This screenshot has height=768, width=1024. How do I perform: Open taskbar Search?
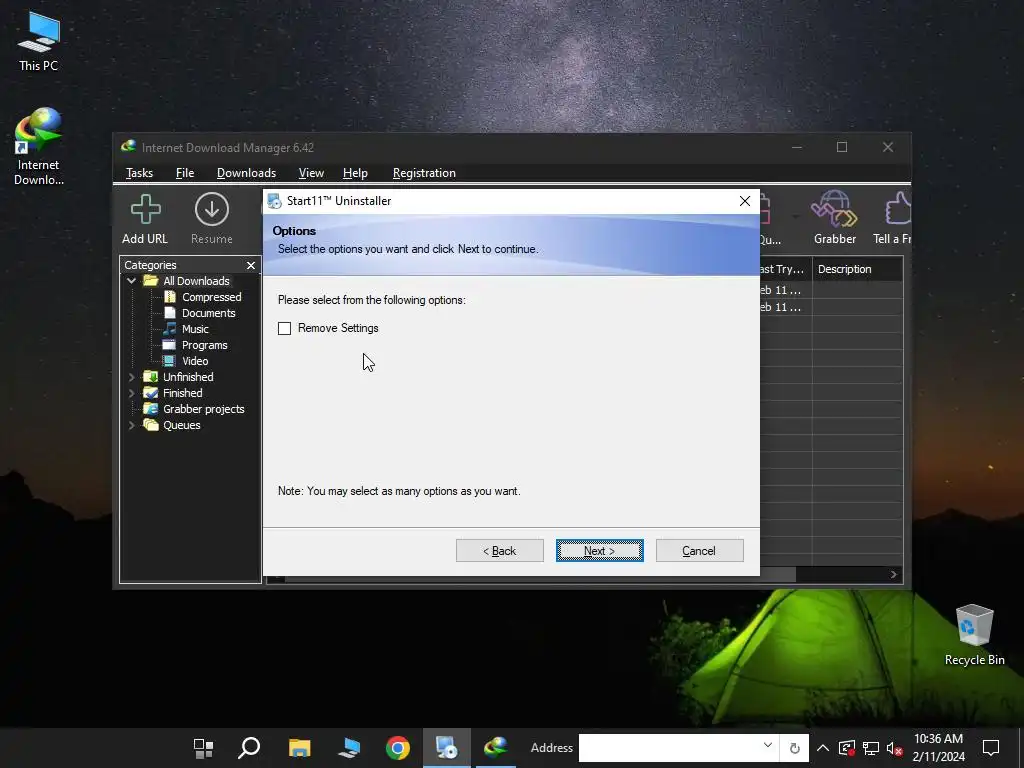pyautogui.click(x=249, y=748)
